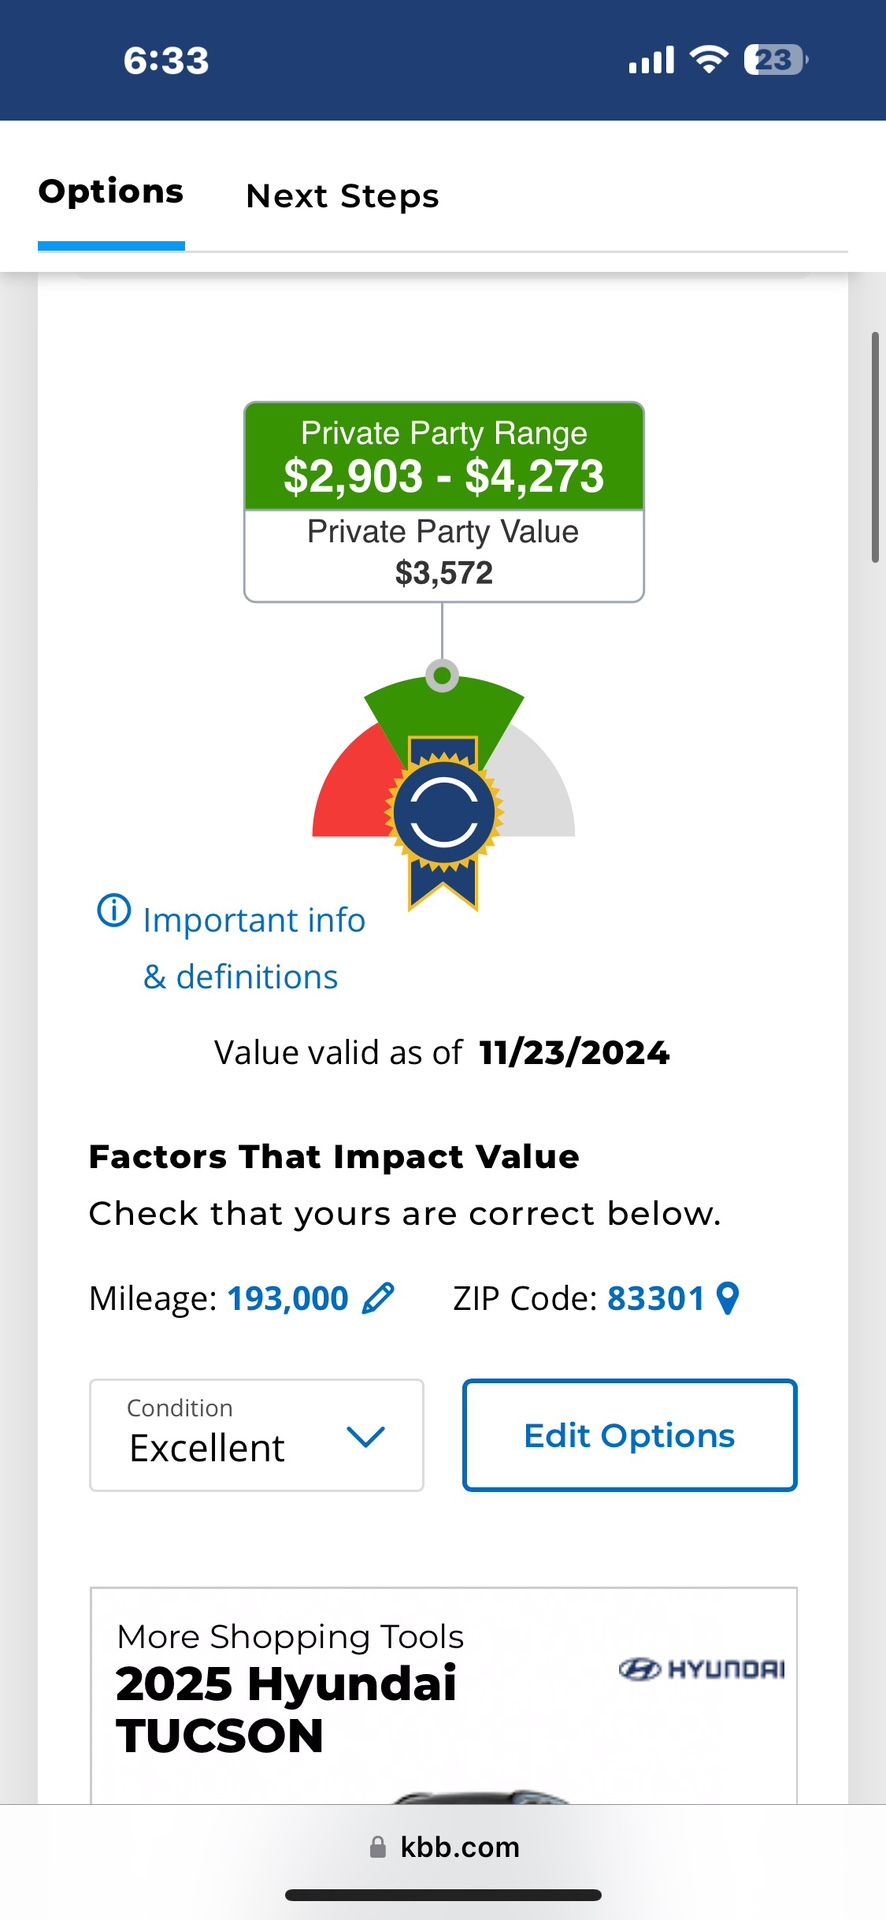Tap the lock icon beside kbb.com
The width and height of the screenshot is (886, 1920).
378,1847
